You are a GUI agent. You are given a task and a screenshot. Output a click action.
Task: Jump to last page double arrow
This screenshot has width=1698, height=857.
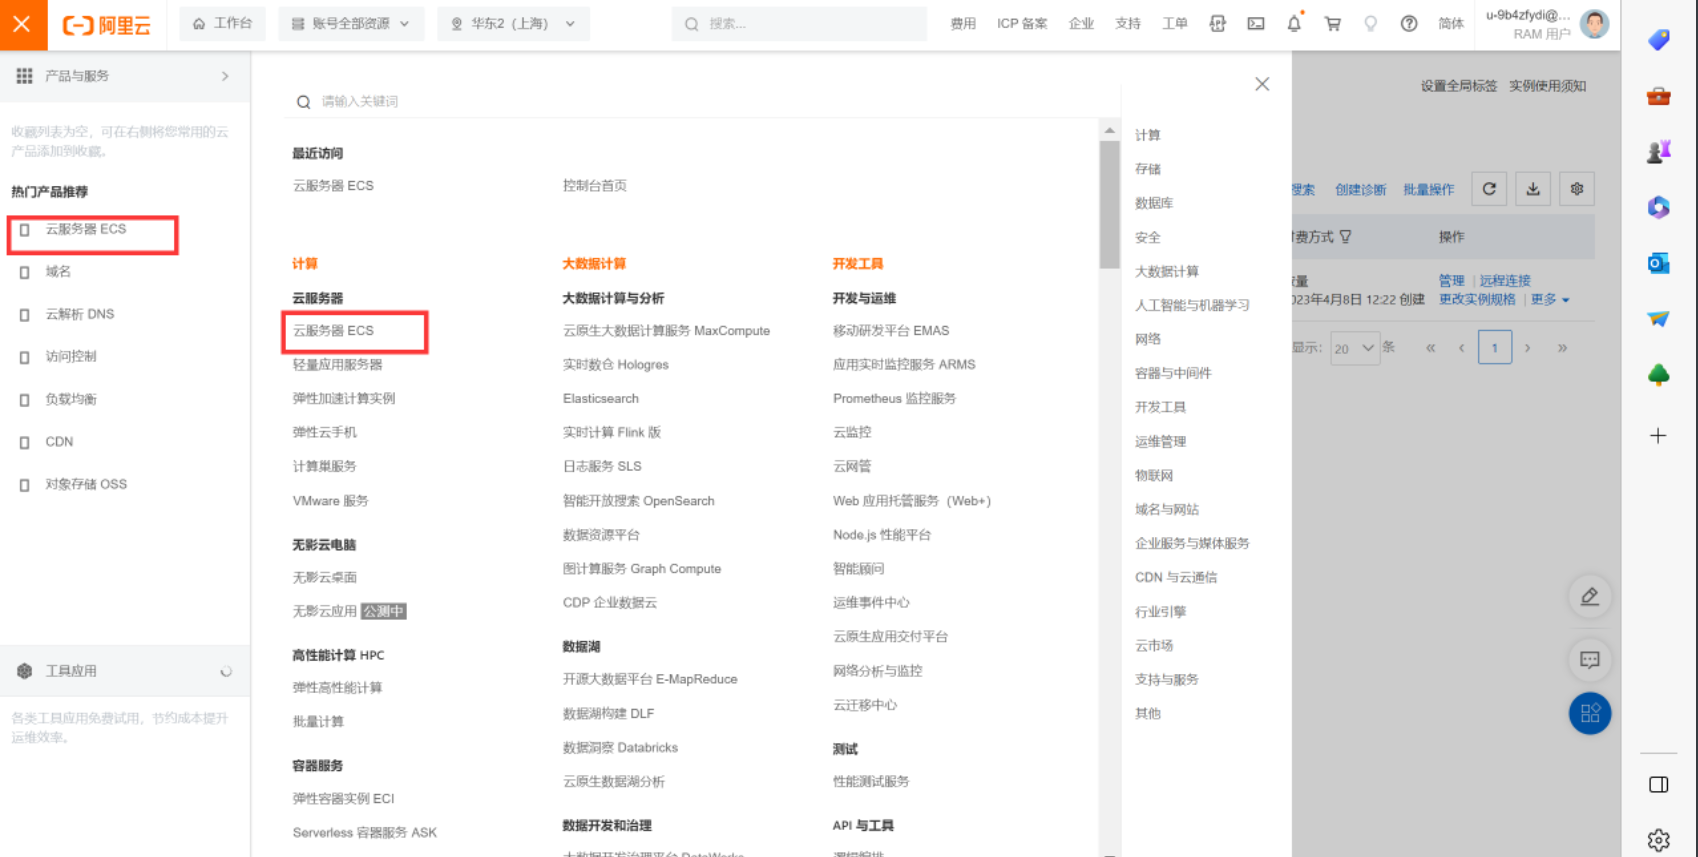pos(1562,348)
